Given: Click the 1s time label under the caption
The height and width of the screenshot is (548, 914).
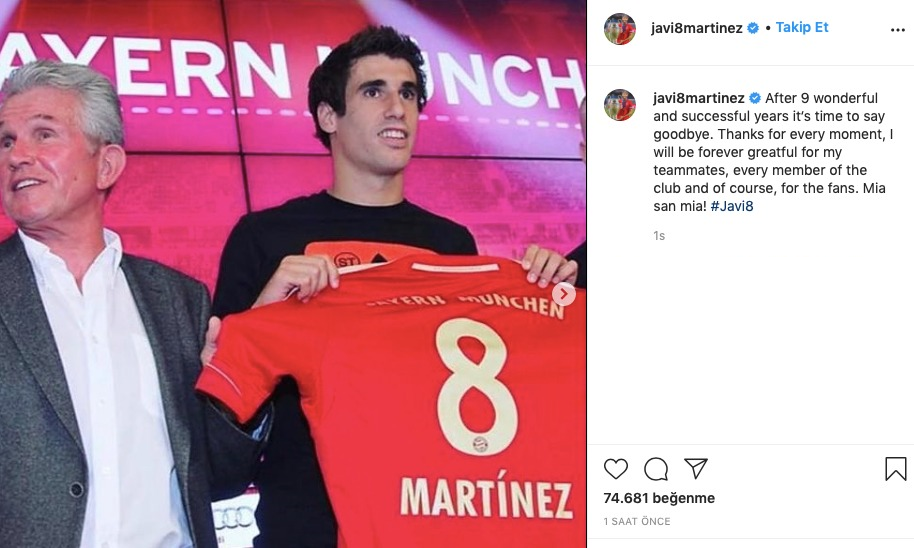Looking at the screenshot, I should 659,236.
